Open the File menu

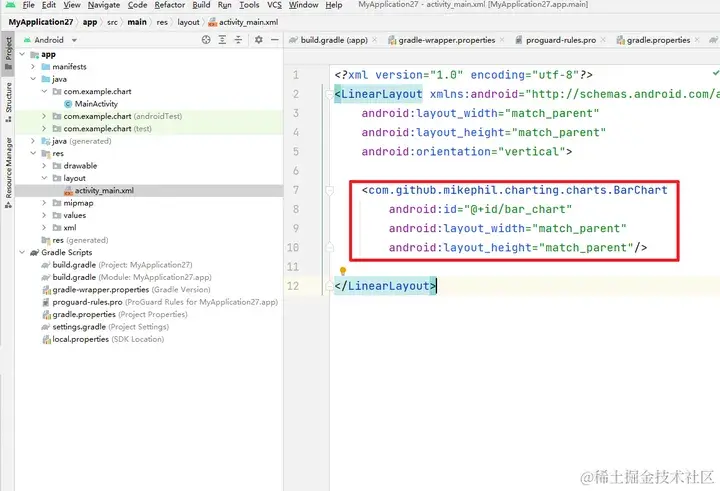tap(28, 5)
